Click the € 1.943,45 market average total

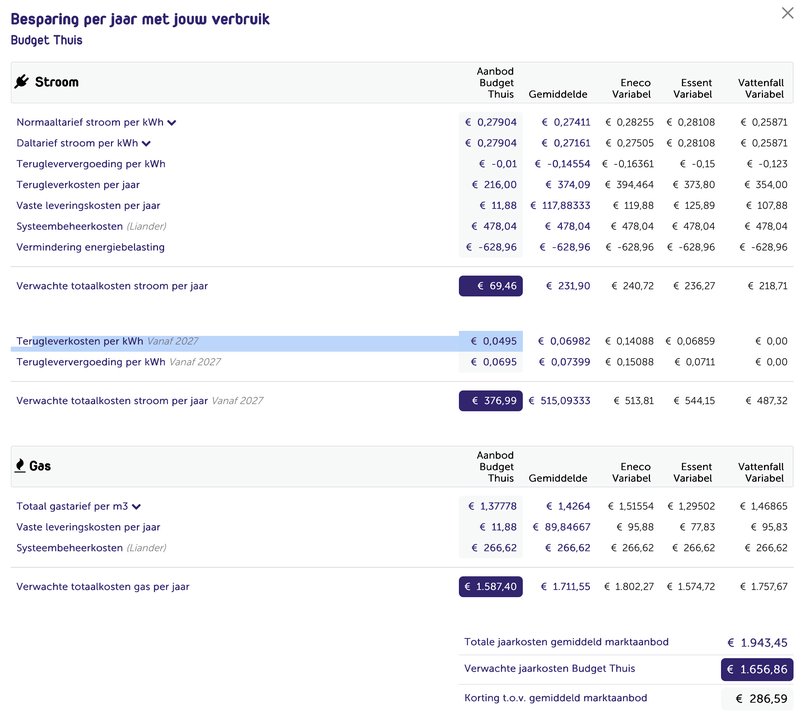758,642
